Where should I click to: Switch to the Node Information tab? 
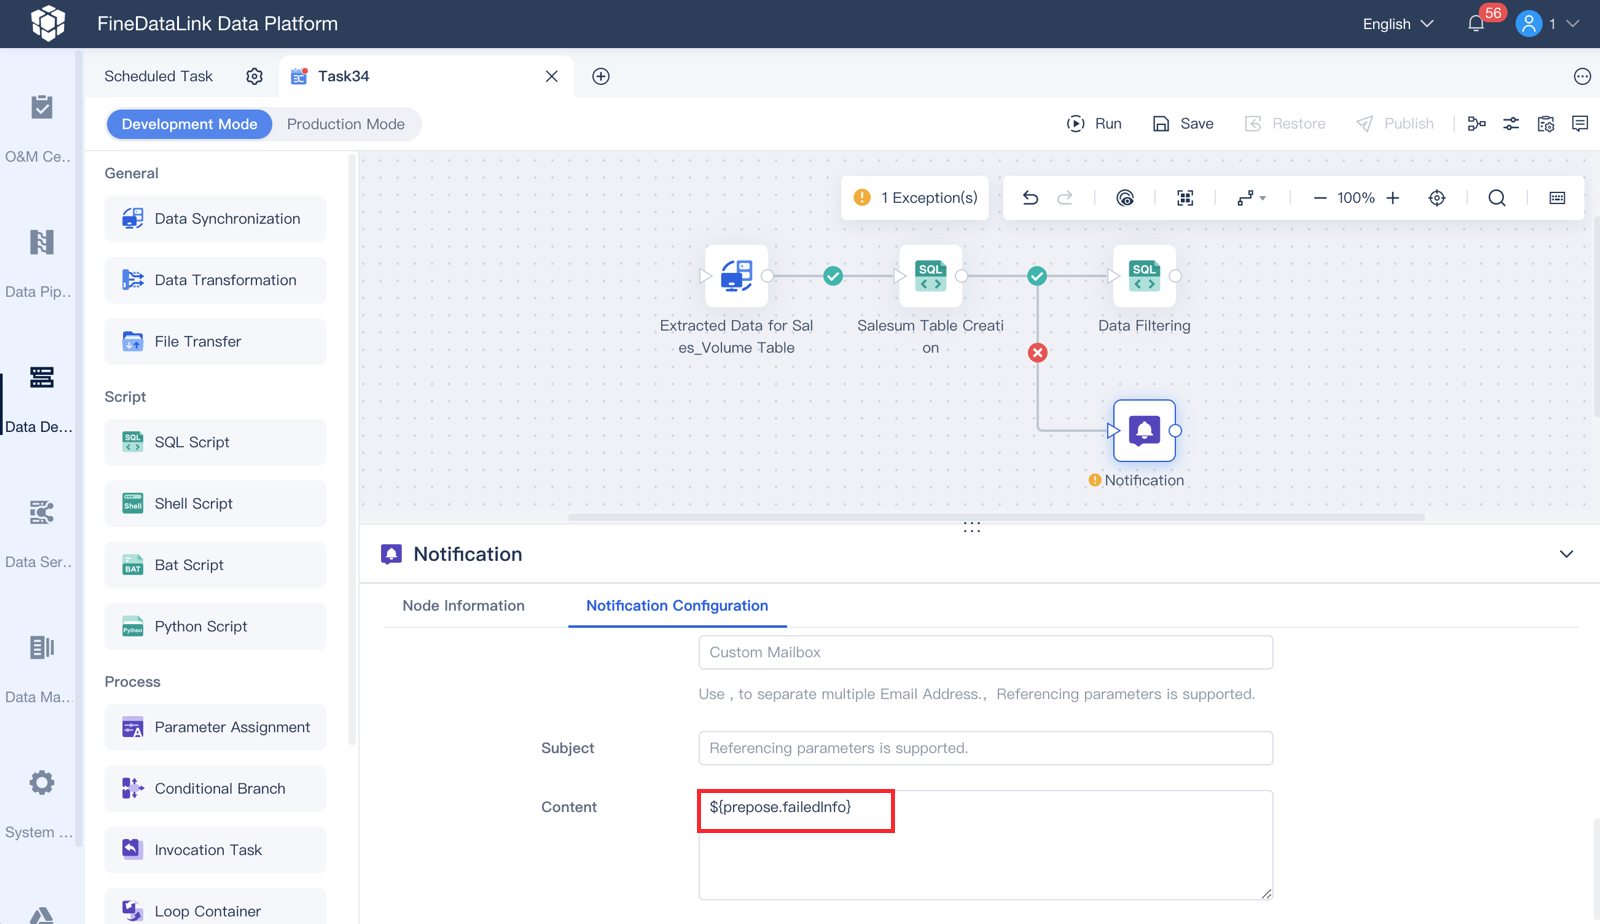tap(463, 606)
